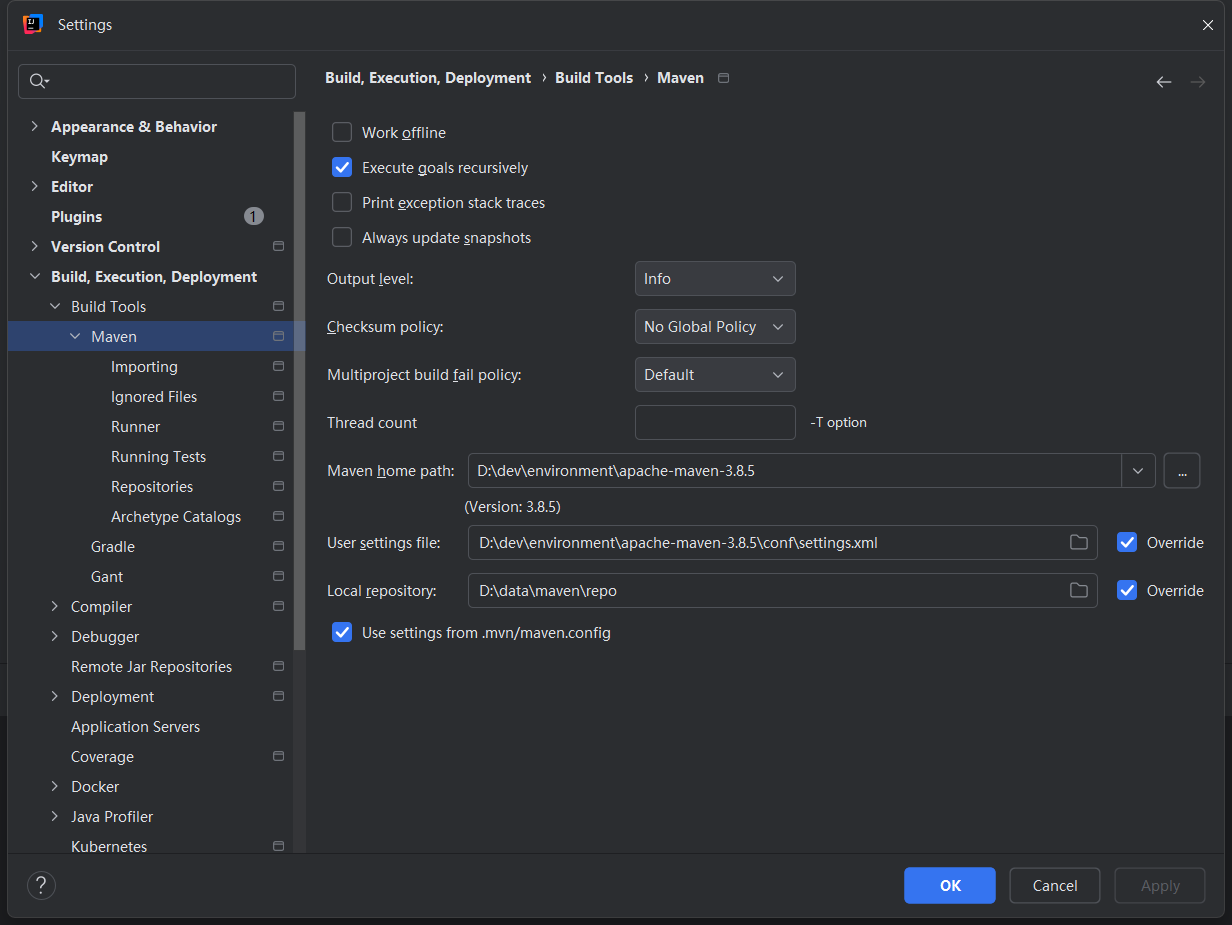The image size is (1232, 925).
Task: Toggle Override for User settings file
Action: pos(1127,542)
